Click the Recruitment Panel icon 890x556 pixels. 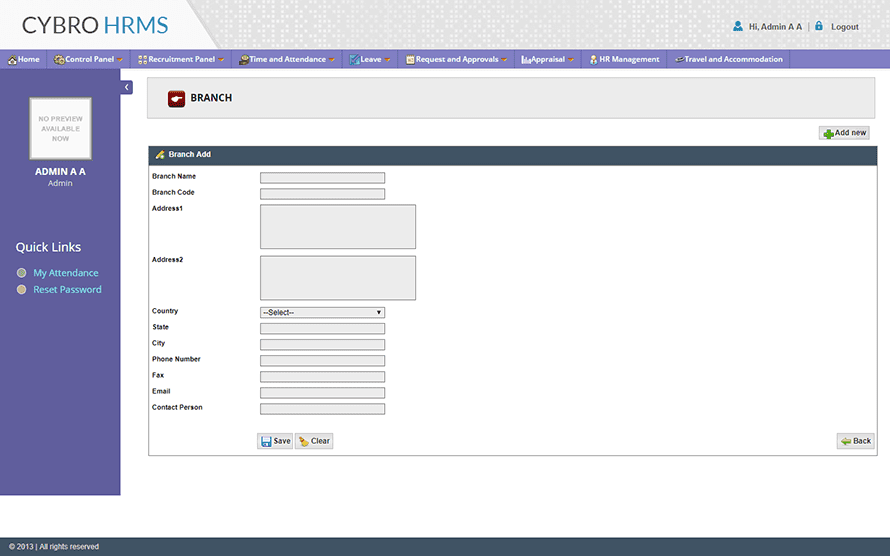142,60
